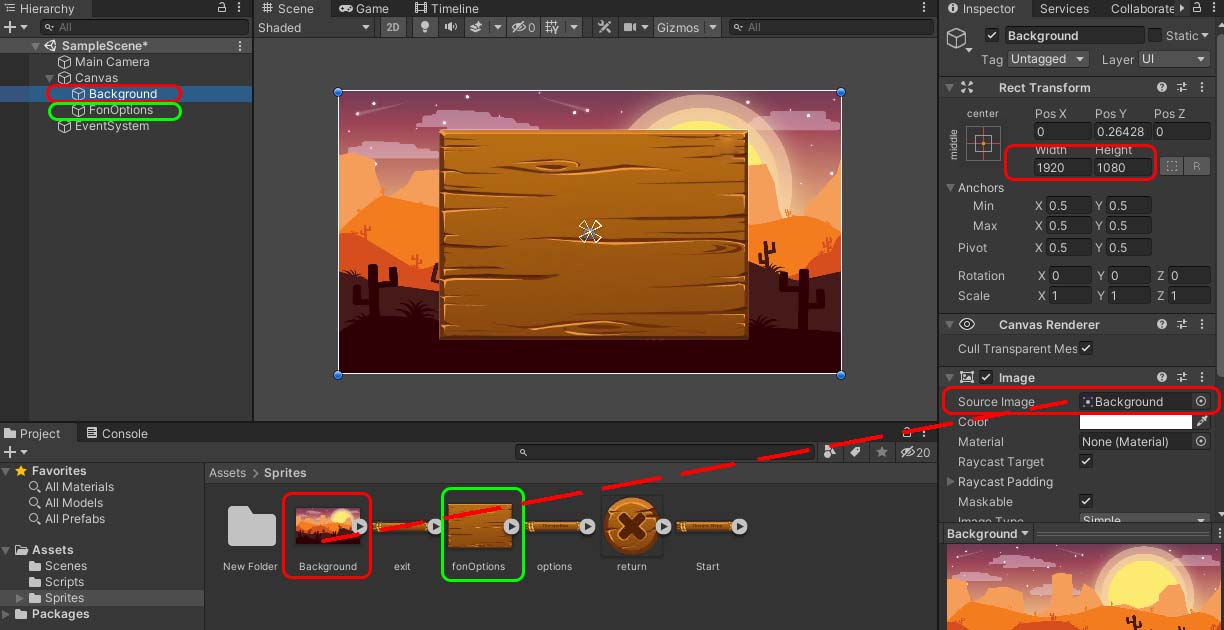Open the Image Color swatch

click(x=1136, y=422)
